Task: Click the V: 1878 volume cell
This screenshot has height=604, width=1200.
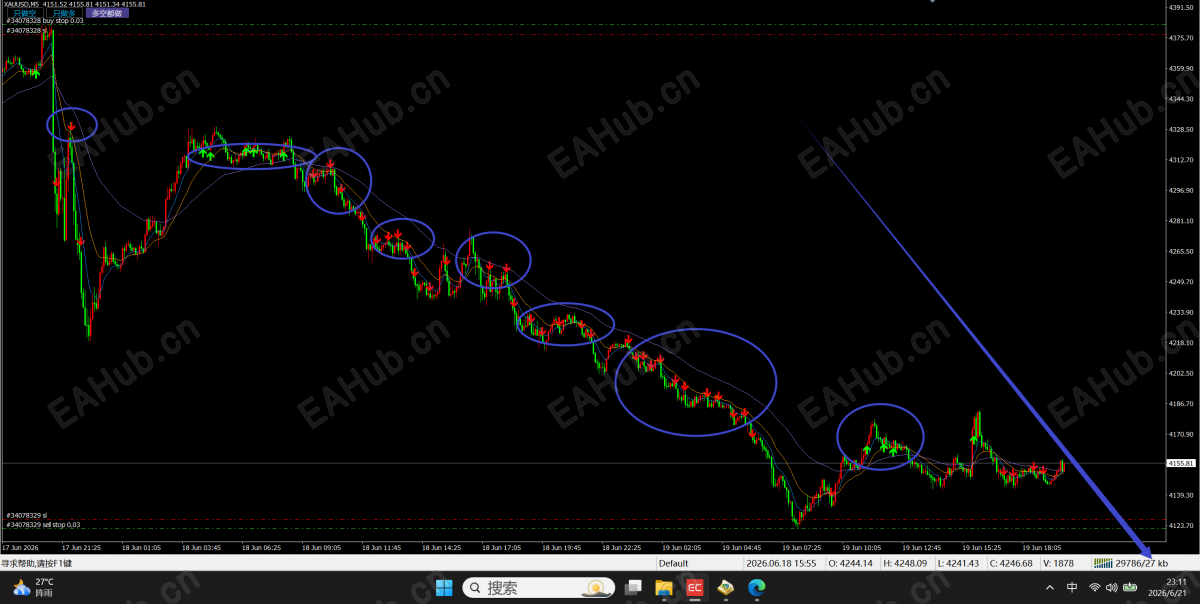Action: [1058, 563]
